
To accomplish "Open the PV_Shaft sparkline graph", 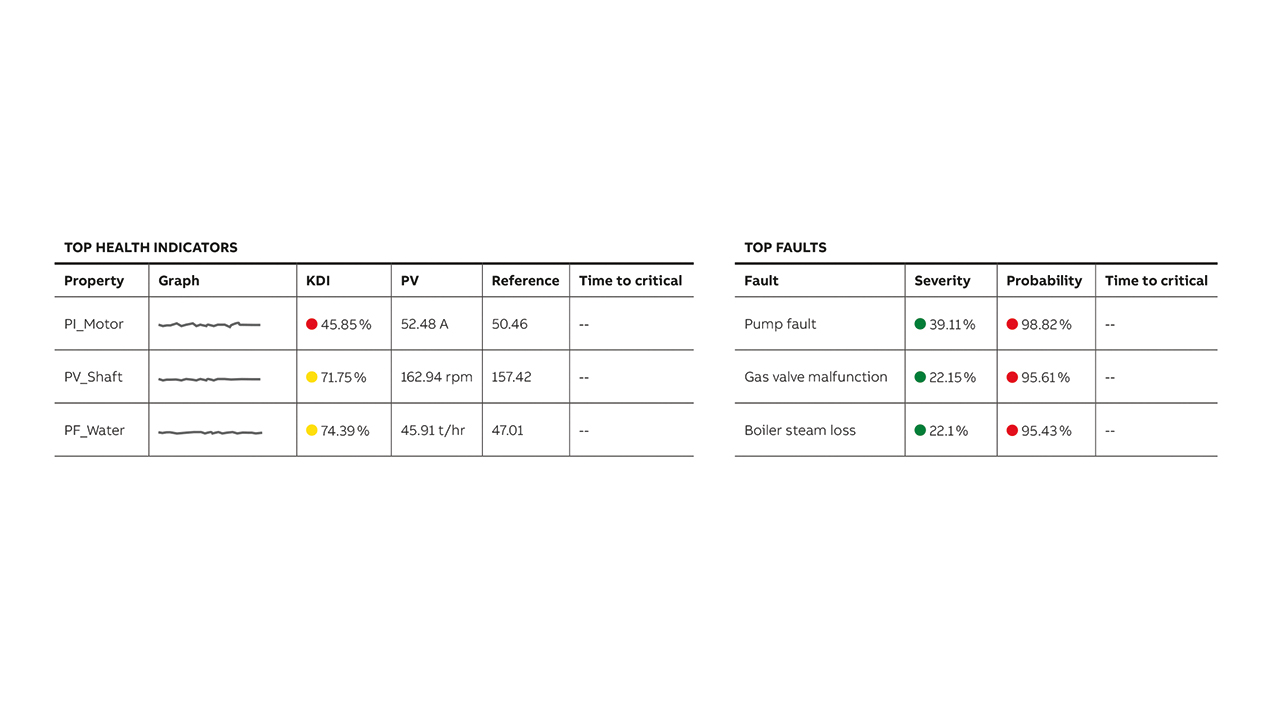I will click(209, 379).
